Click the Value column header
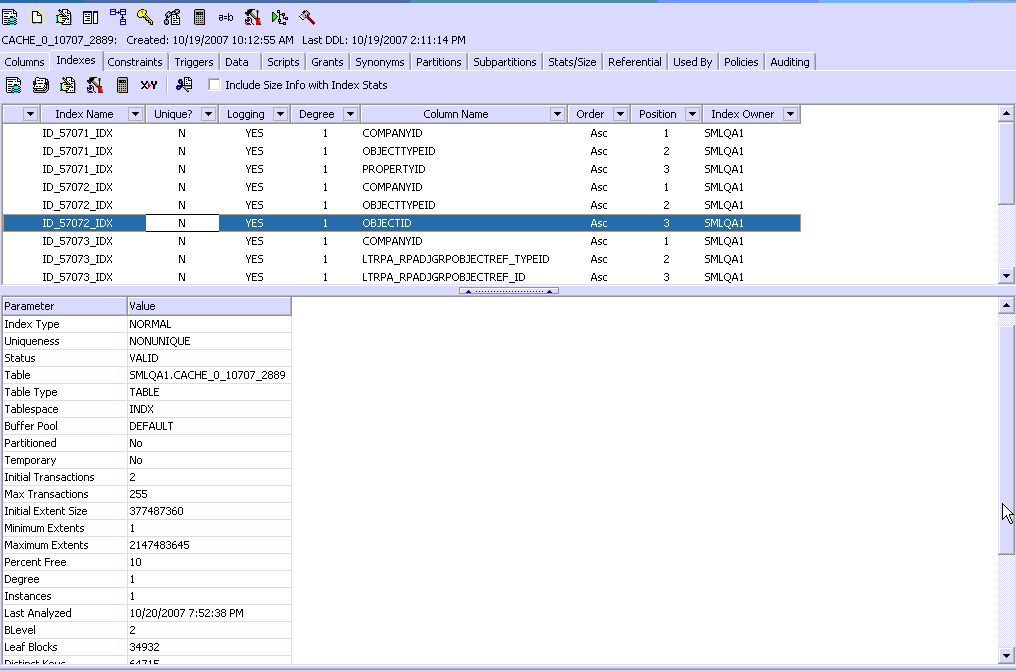 click(209, 306)
